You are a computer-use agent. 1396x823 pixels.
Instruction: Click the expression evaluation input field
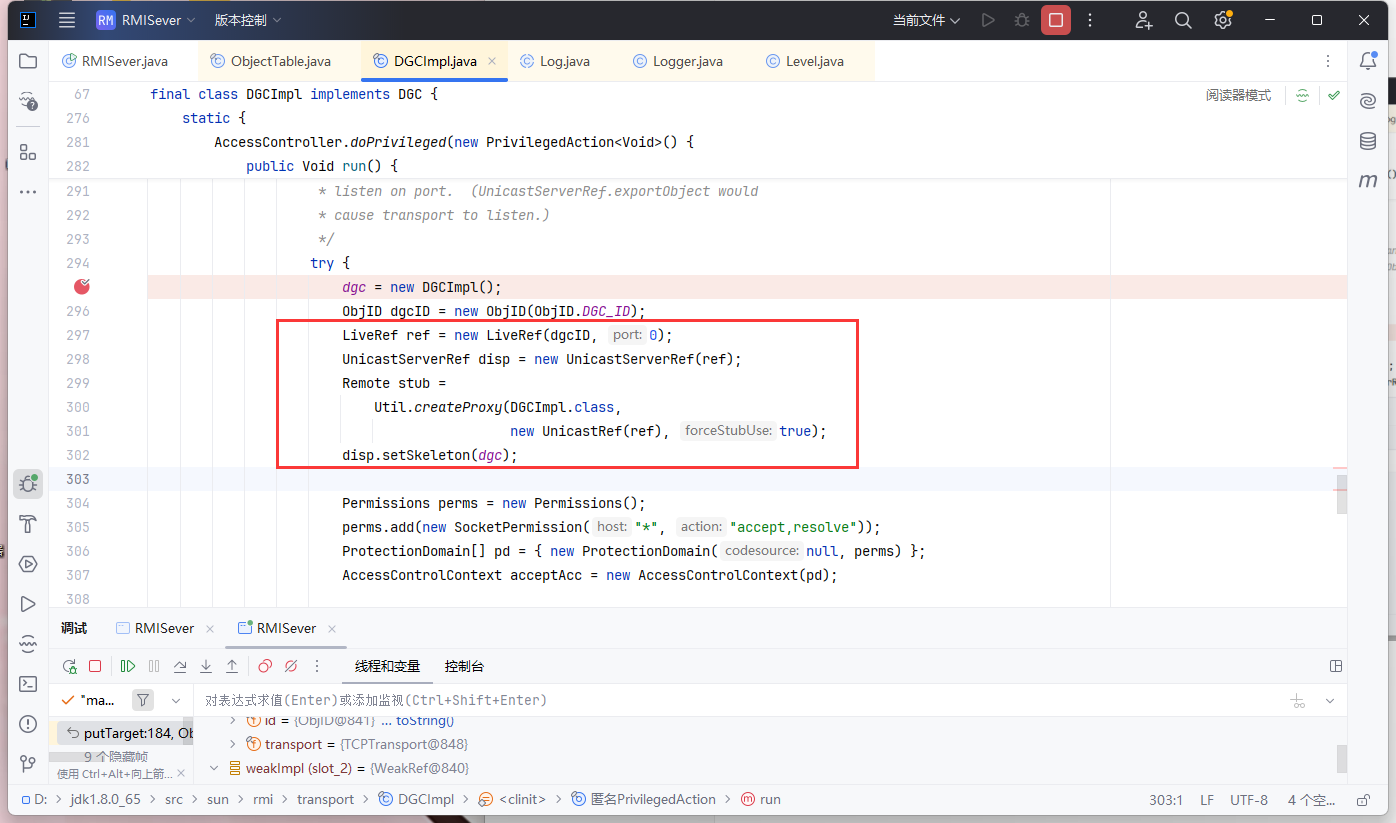point(700,700)
